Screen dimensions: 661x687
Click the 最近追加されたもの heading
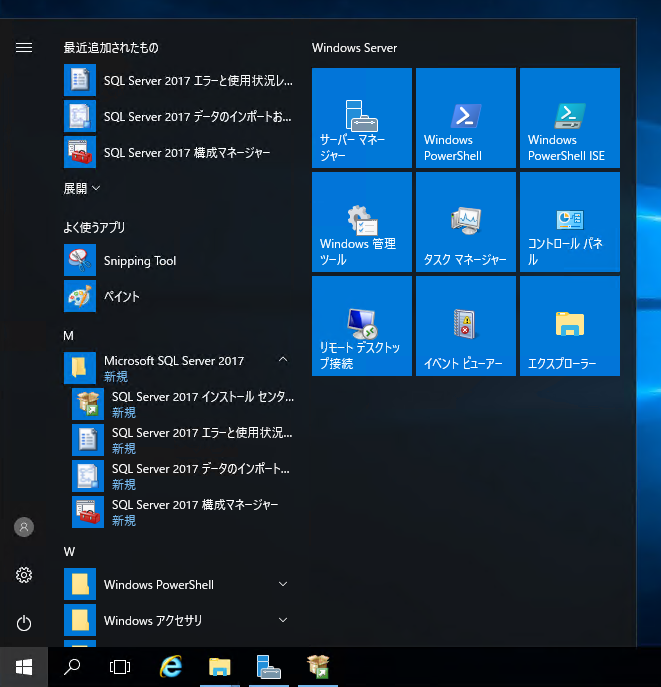pyautogui.click(x=111, y=47)
